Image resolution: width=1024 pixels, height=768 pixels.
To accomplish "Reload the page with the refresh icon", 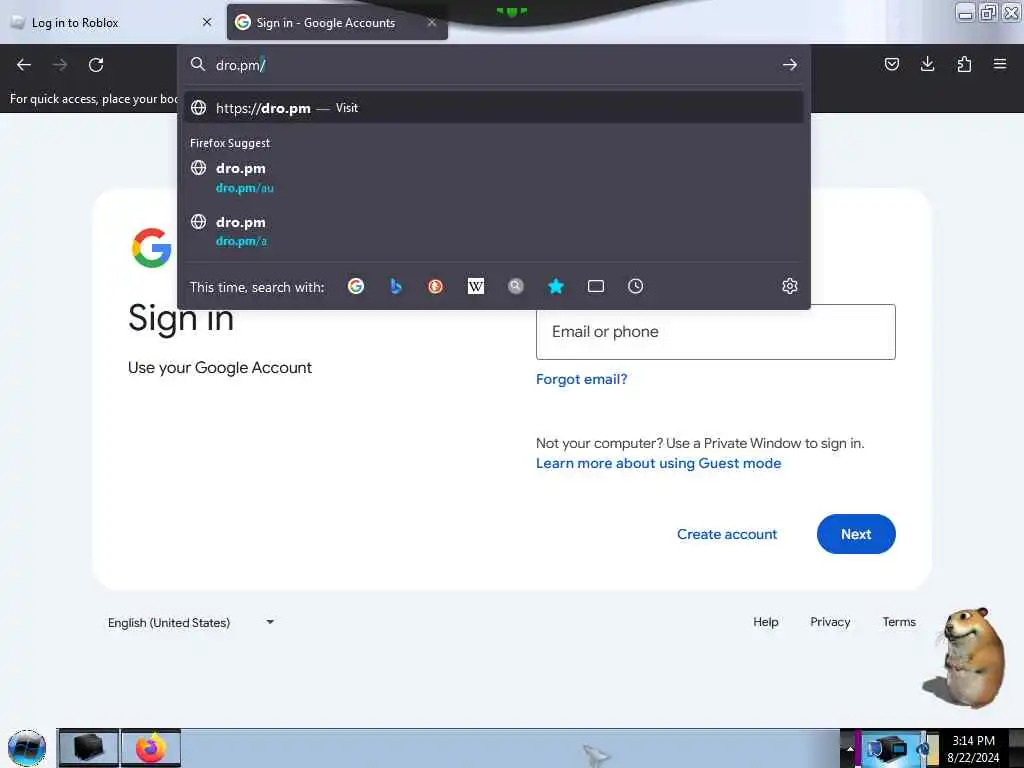I will click(96, 65).
